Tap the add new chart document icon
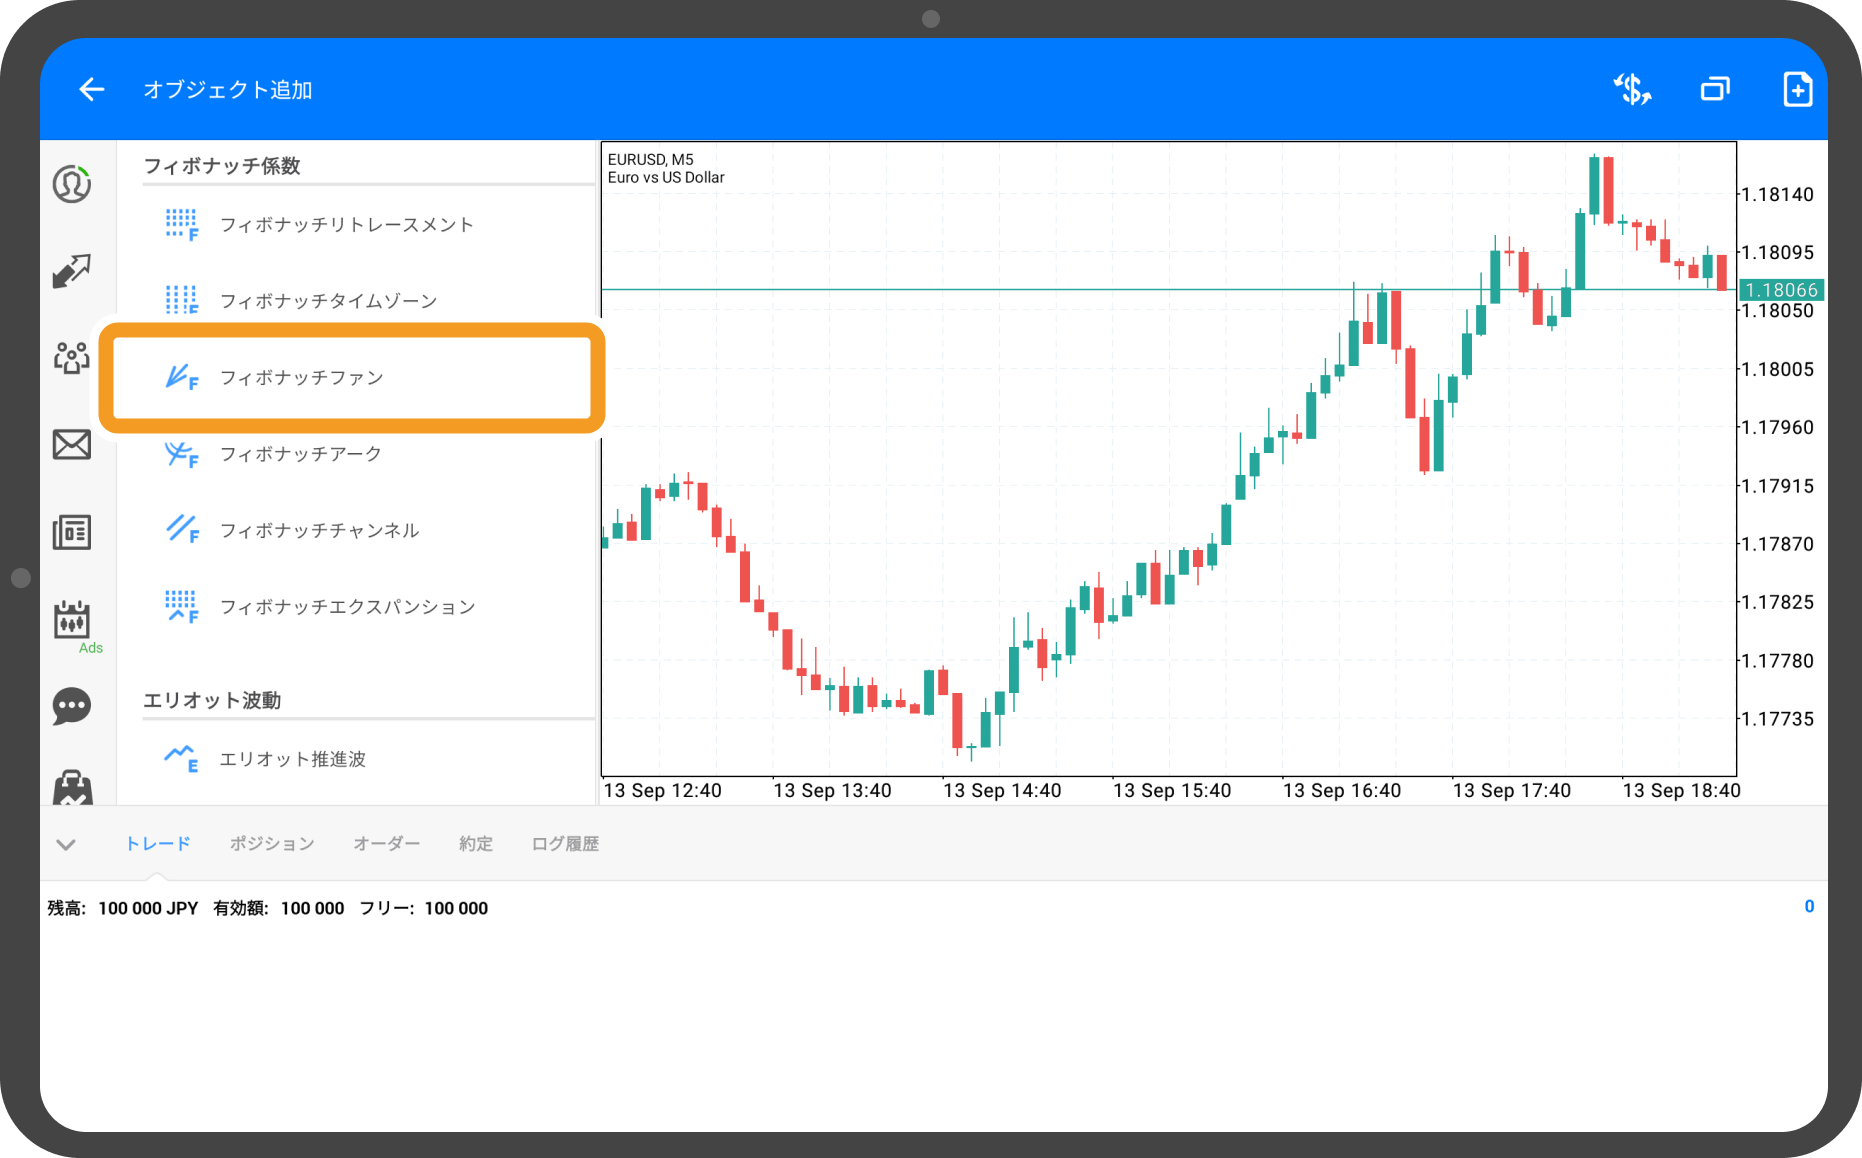The height and width of the screenshot is (1158, 1862). point(1797,90)
